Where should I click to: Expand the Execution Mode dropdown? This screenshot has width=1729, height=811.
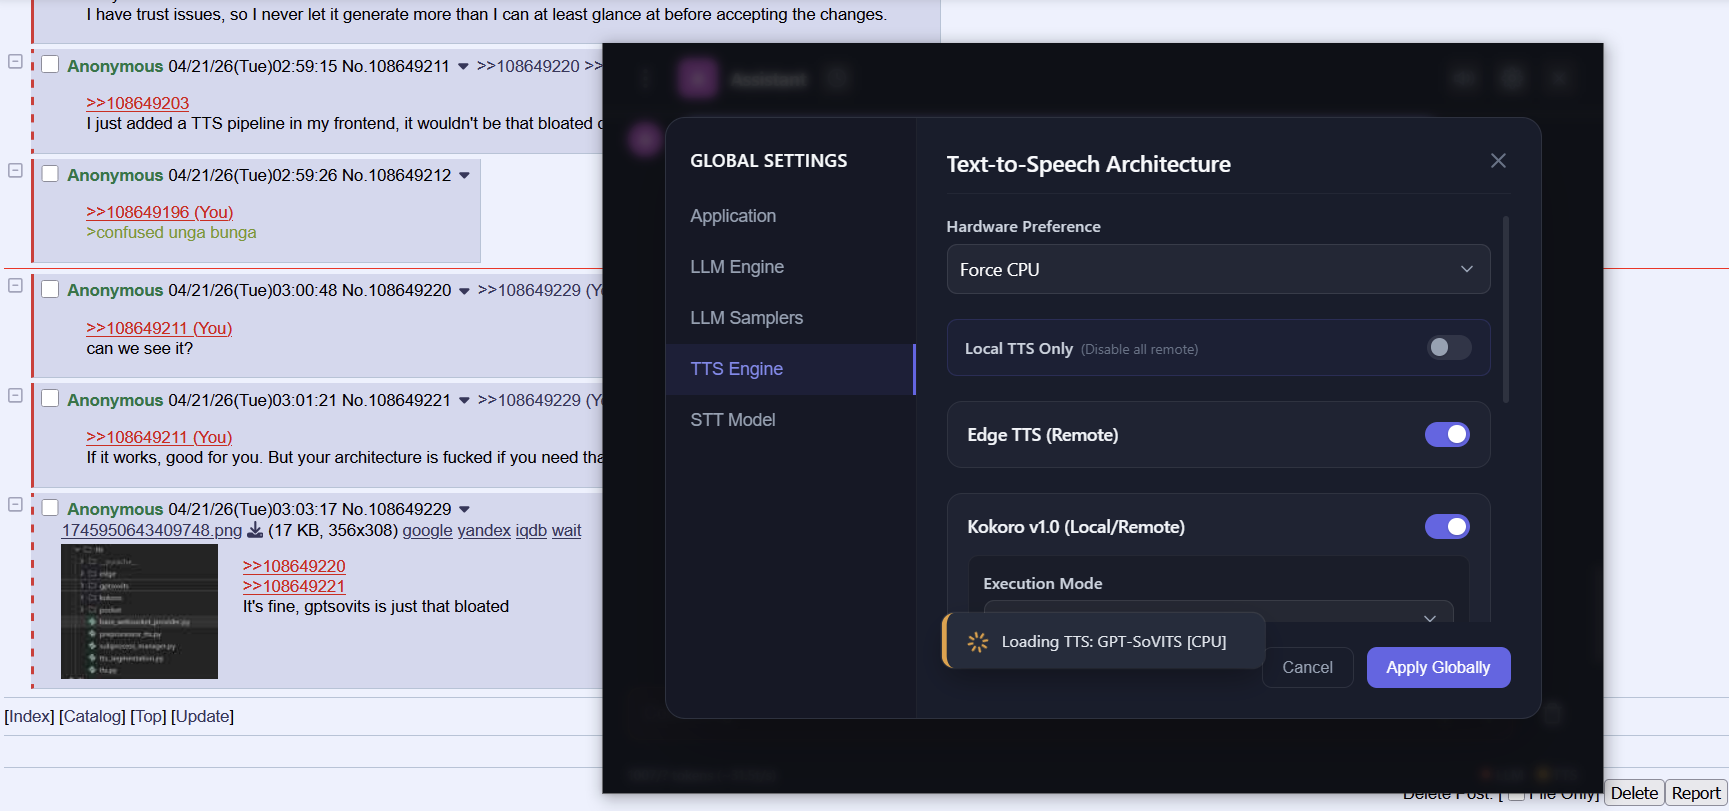pyautogui.click(x=1217, y=613)
